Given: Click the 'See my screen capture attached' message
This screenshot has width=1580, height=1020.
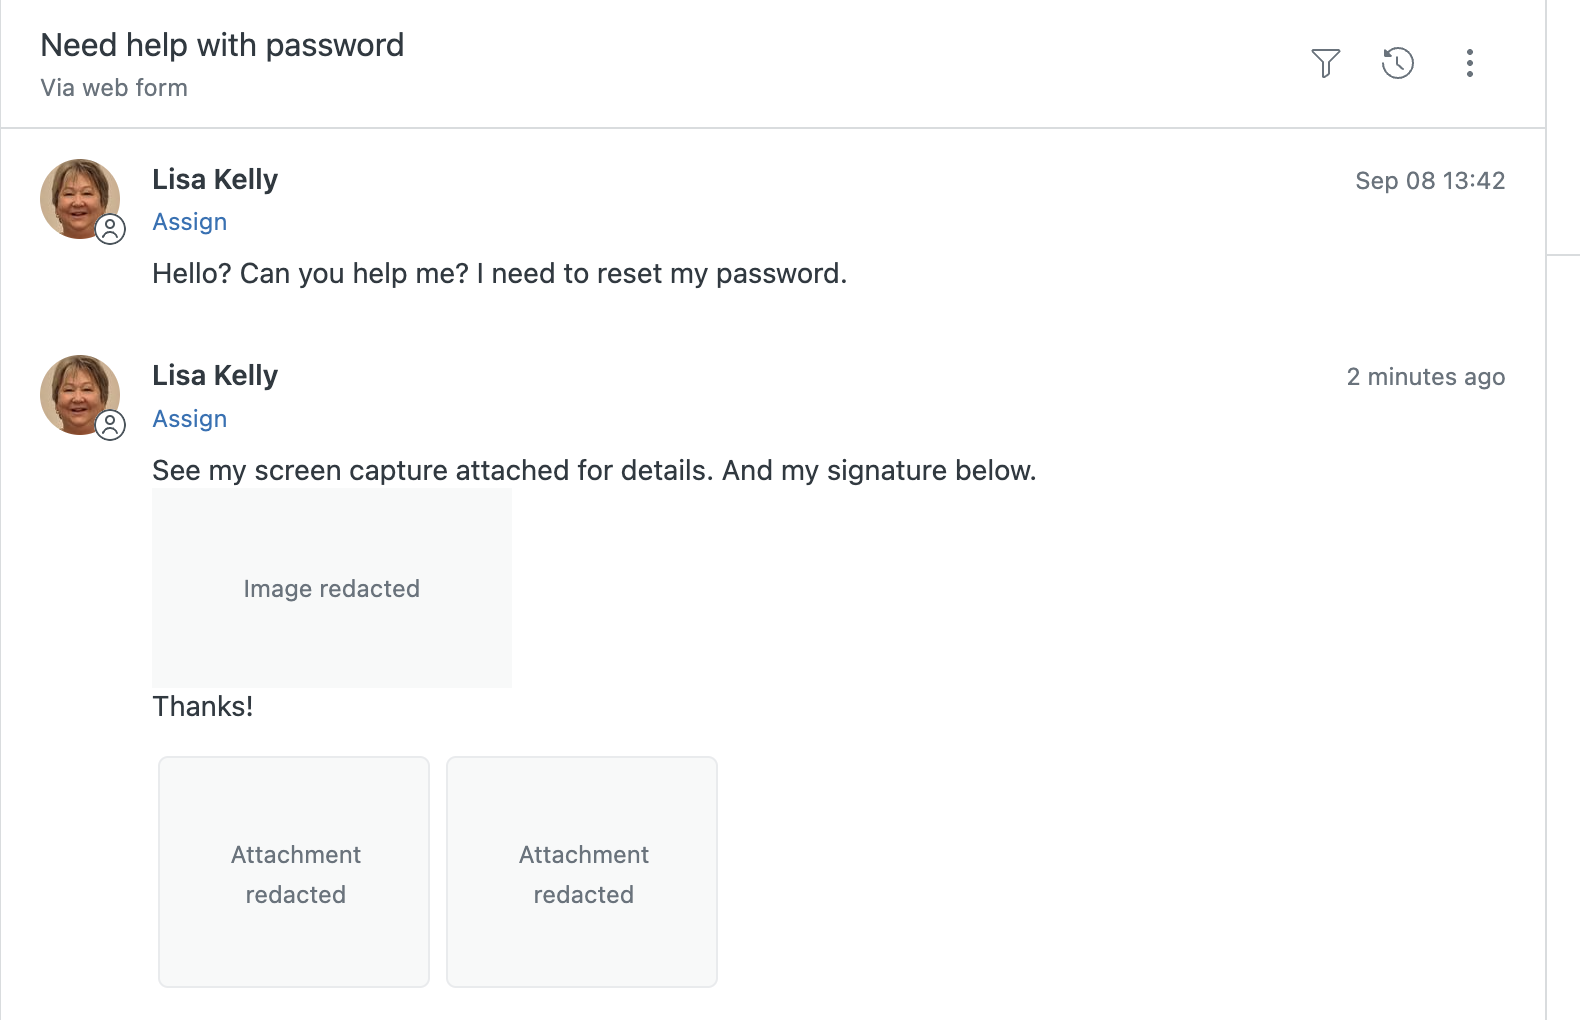Looking at the screenshot, I should [x=594, y=471].
